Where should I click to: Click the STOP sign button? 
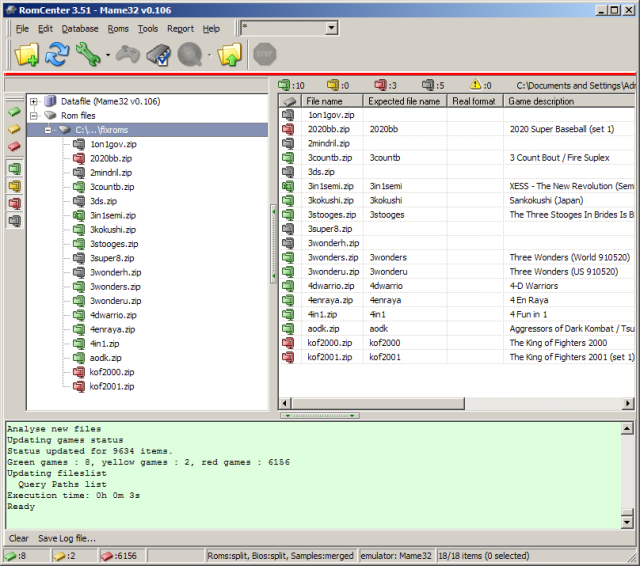coord(264,54)
